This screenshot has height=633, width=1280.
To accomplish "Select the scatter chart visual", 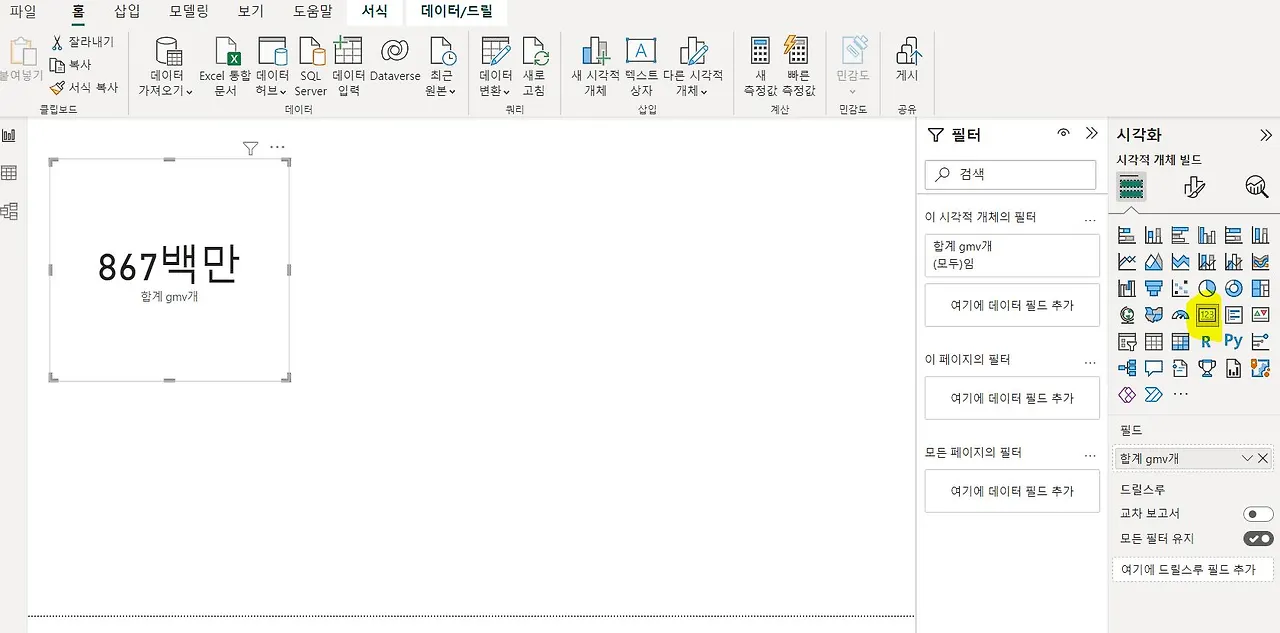I will pyautogui.click(x=1180, y=288).
